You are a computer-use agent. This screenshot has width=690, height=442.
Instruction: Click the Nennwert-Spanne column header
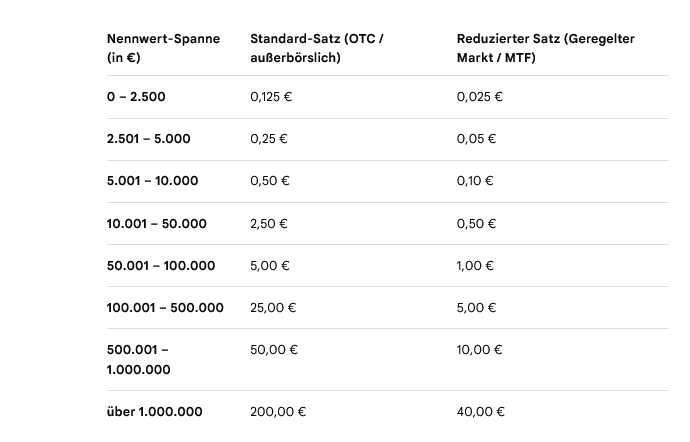coord(163,48)
